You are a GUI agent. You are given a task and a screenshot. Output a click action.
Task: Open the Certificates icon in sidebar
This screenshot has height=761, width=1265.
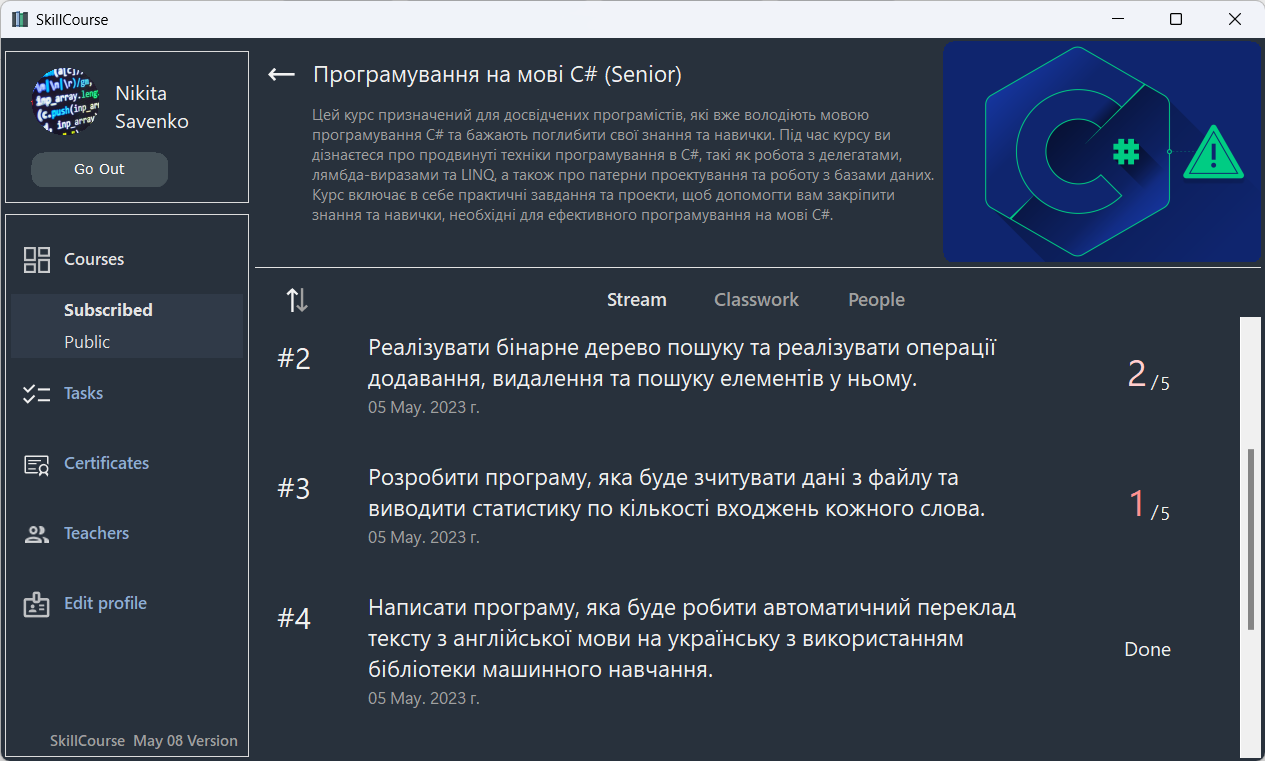[36, 463]
